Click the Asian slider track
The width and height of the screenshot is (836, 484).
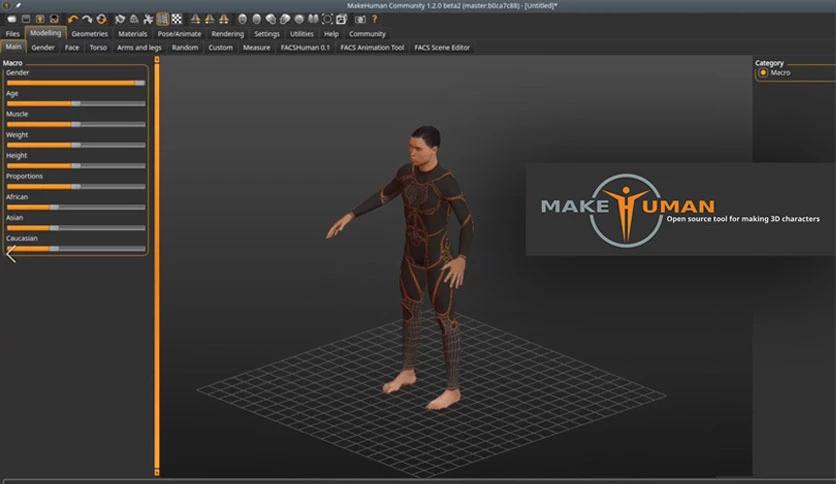[x=76, y=228]
